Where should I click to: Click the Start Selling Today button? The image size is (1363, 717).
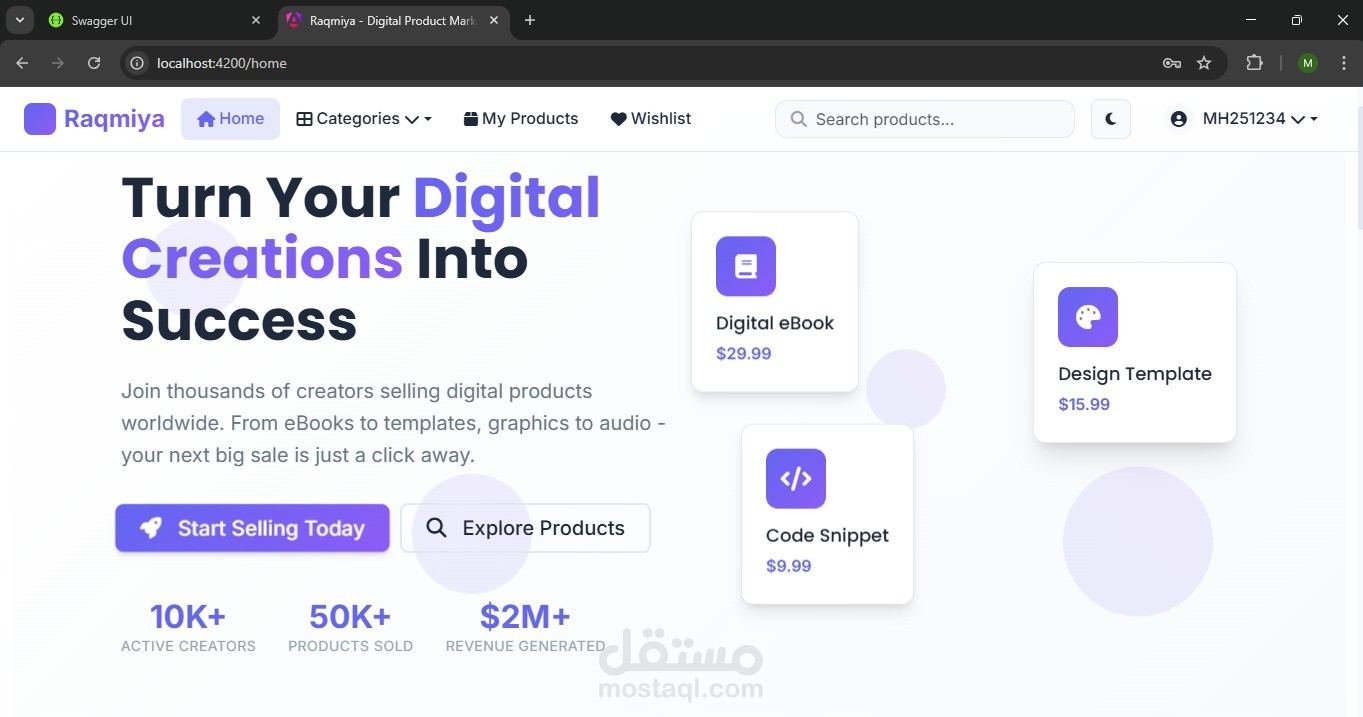point(252,528)
